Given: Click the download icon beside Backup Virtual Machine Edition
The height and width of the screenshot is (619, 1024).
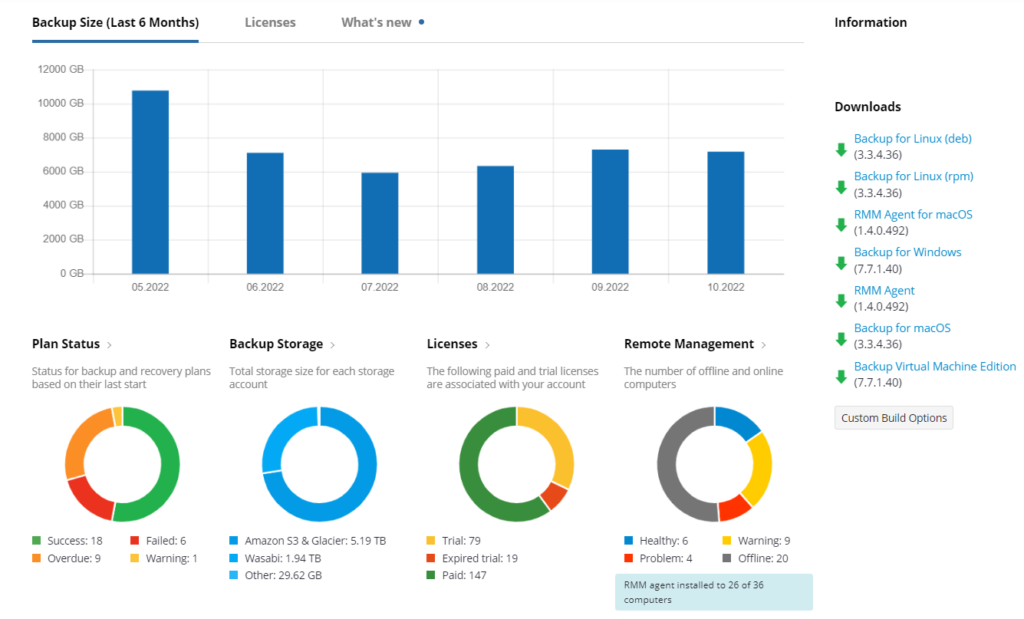Looking at the screenshot, I should click(840, 374).
